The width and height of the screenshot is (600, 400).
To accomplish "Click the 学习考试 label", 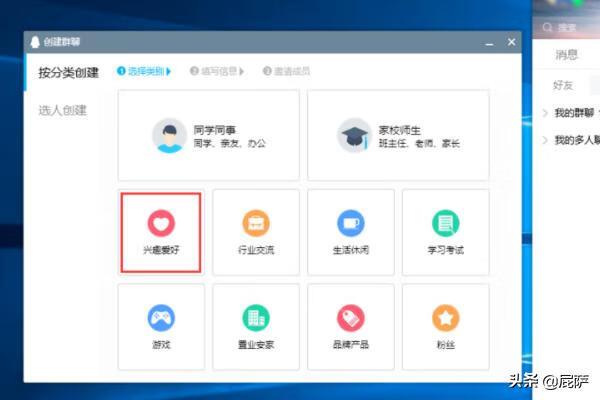I will pyautogui.click(x=446, y=250).
